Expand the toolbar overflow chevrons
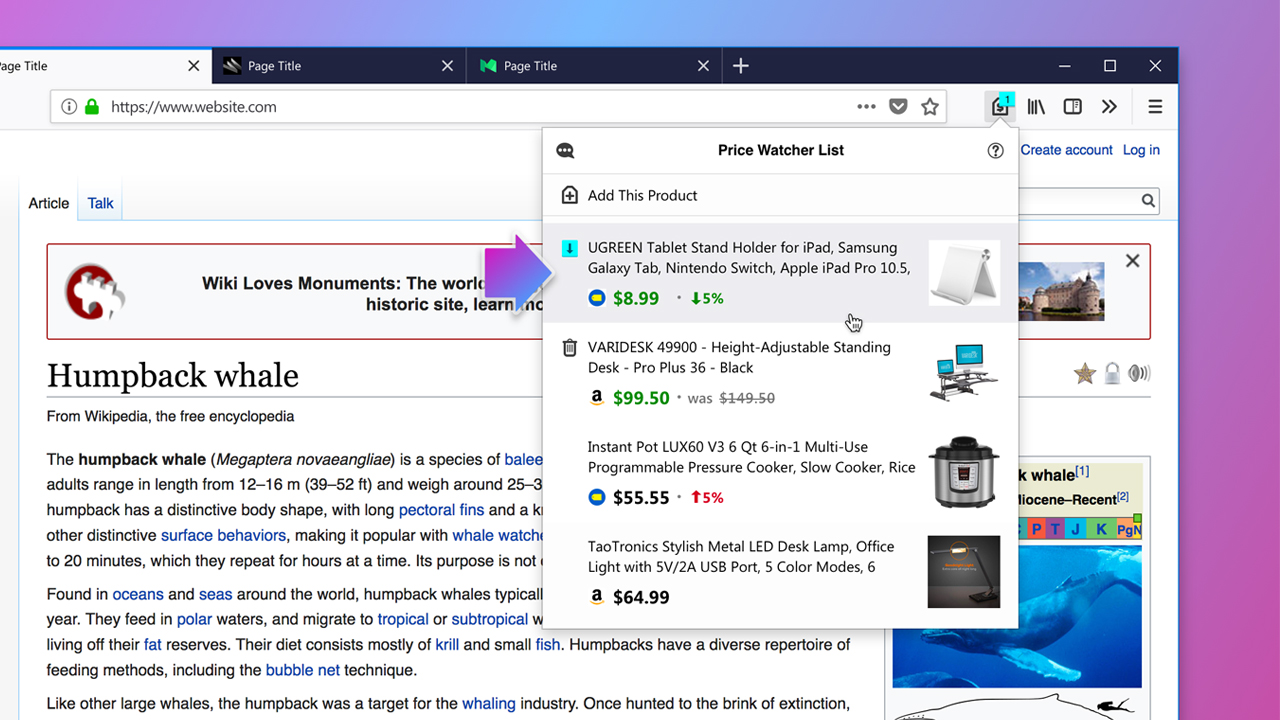1280x720 pixels. 1109,106
